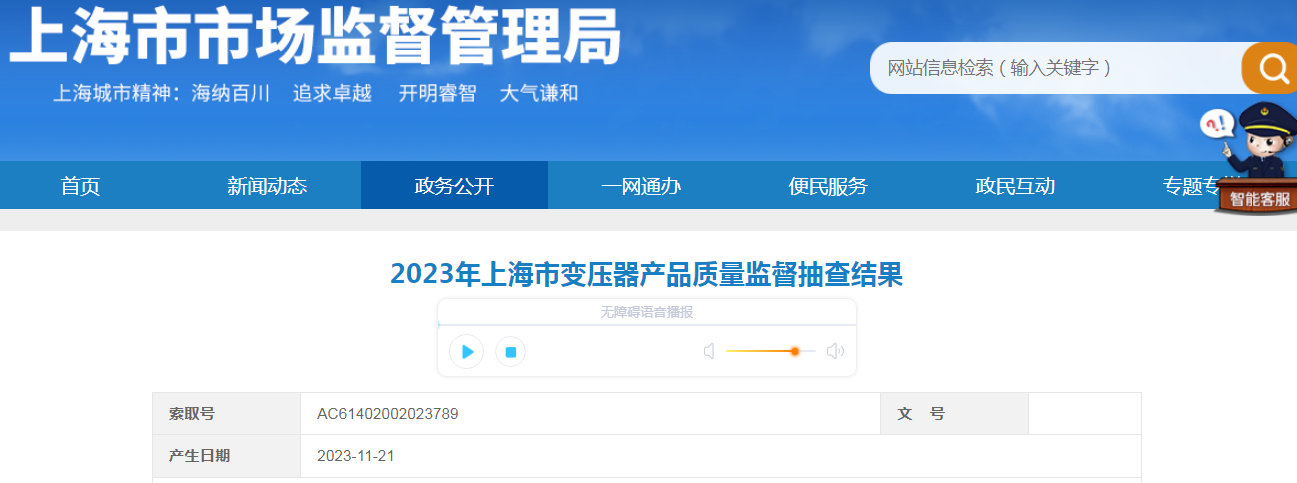1297x483 pixels.
Task: Go to the 首页 navigation item
Action: (80, 186)
